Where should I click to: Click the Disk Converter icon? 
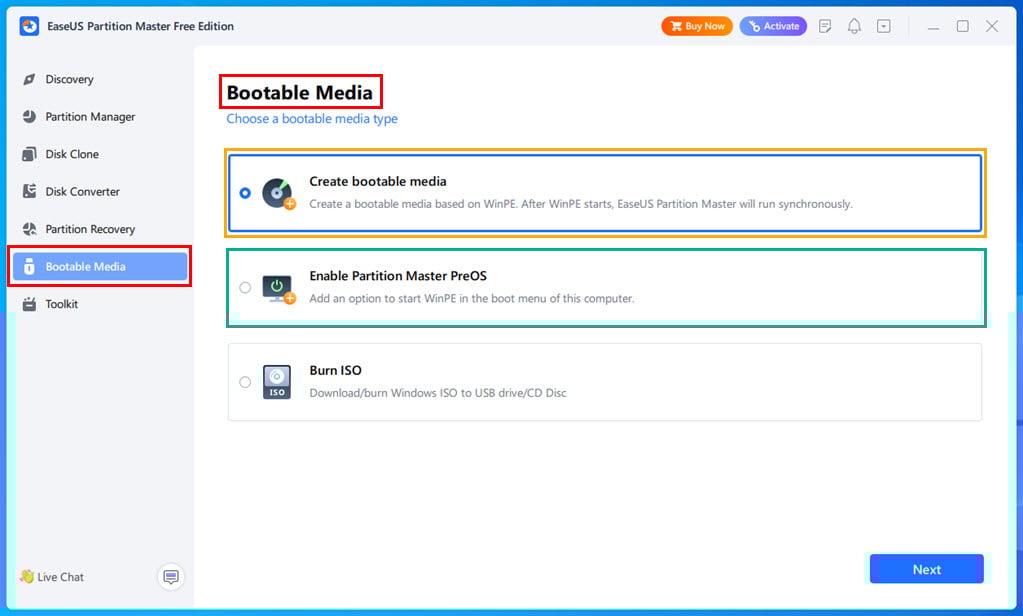[x=29, y=191]
